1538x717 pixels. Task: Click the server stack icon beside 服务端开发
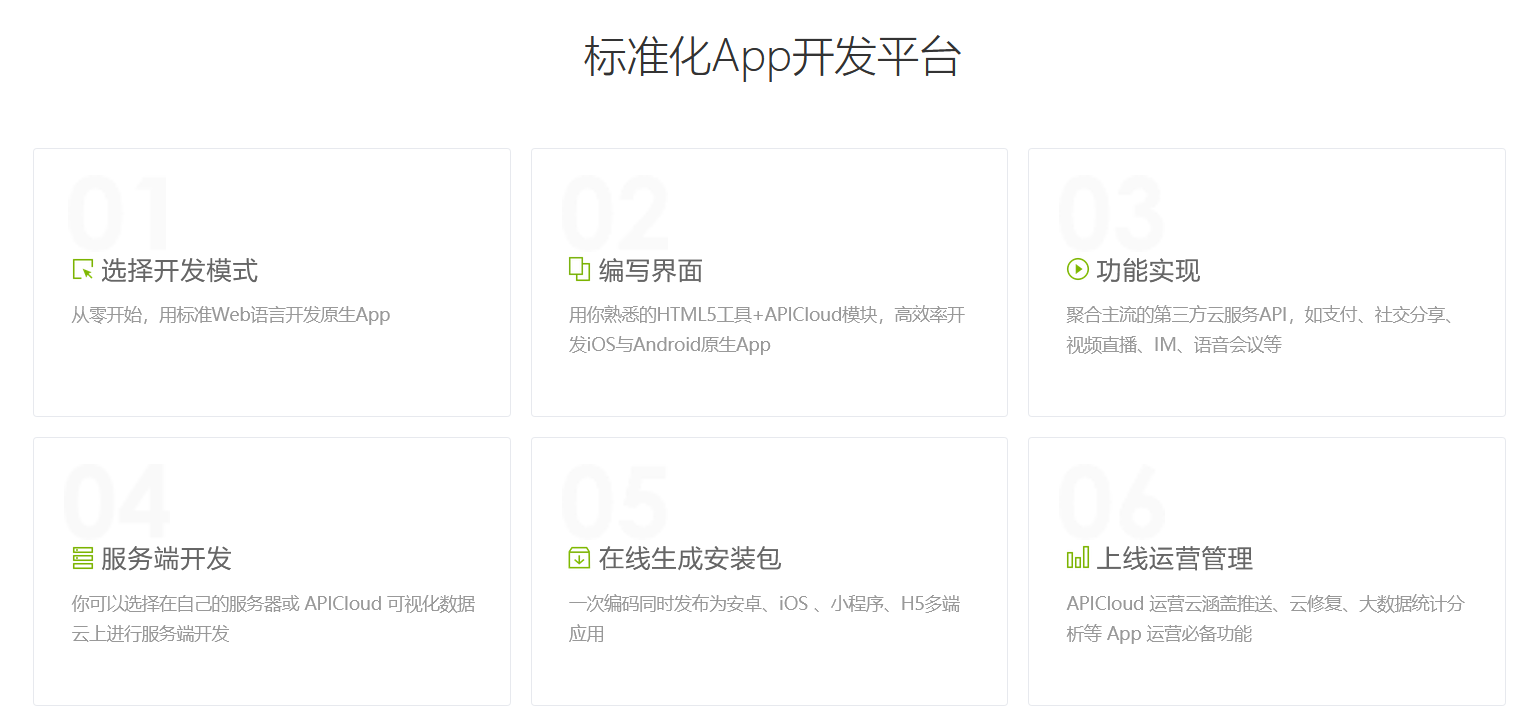coord(83,558)
